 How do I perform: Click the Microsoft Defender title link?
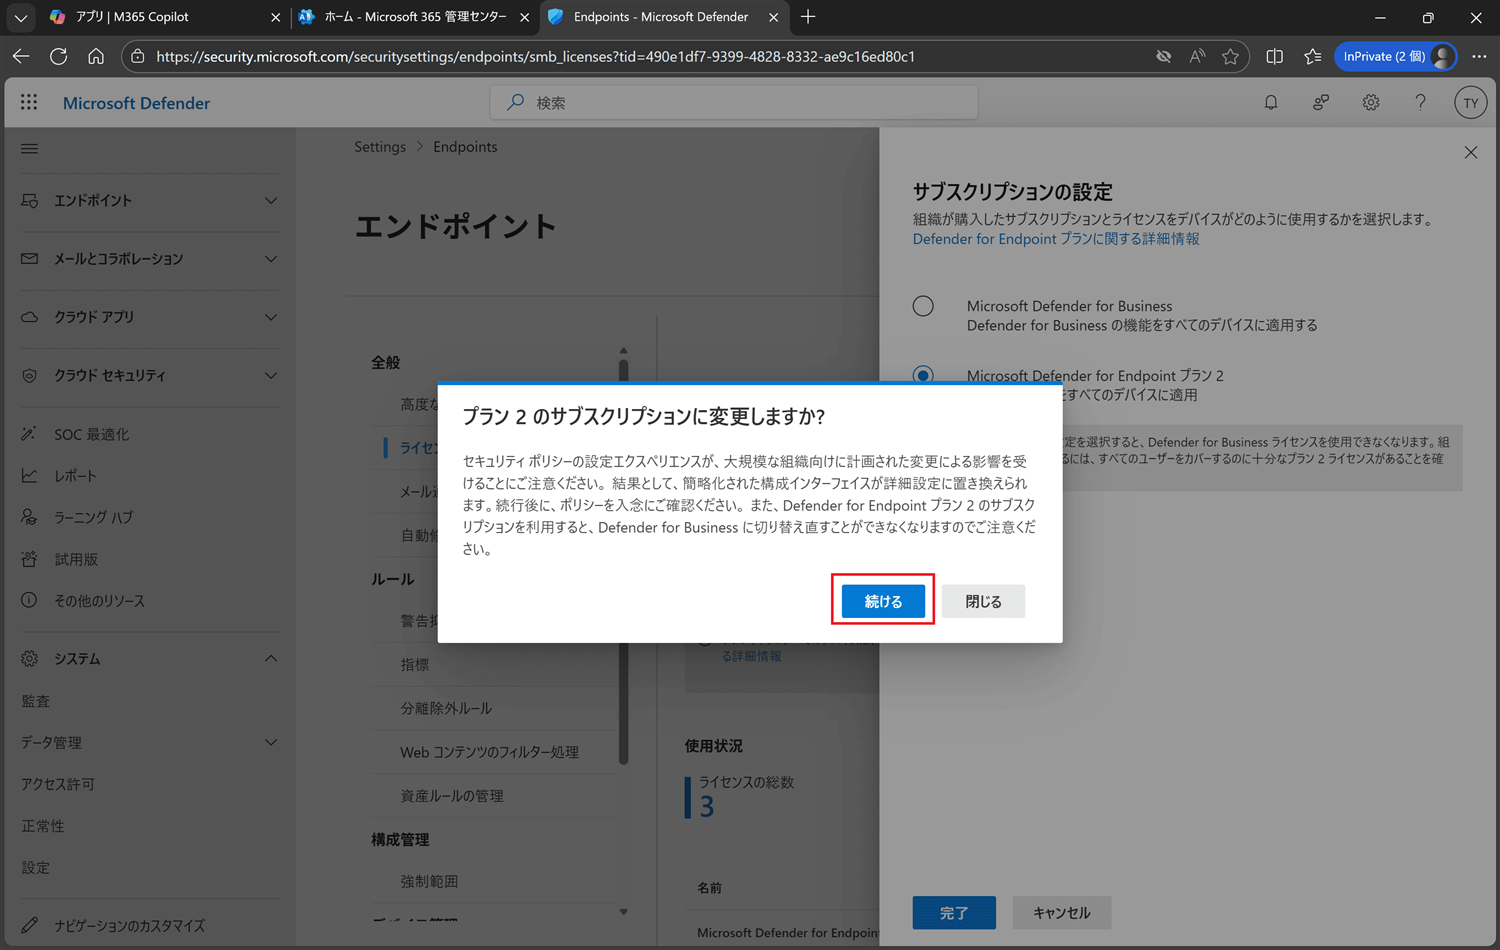click(x=136, y=103)
